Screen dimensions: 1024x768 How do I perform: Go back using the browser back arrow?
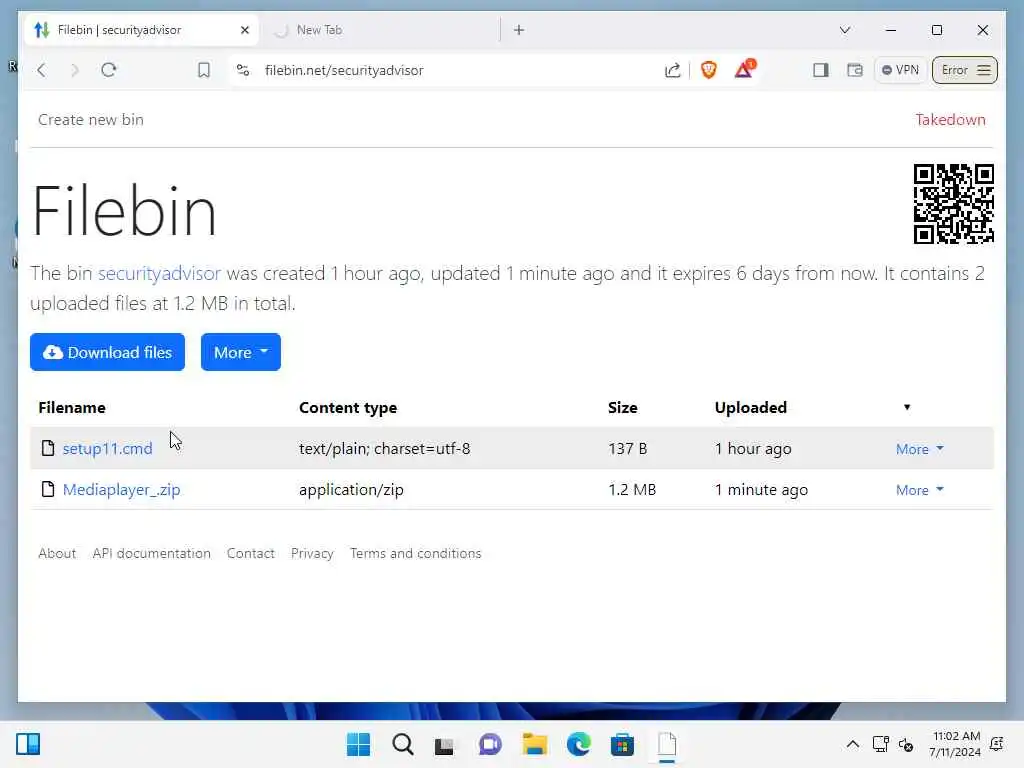pos(42,70)
